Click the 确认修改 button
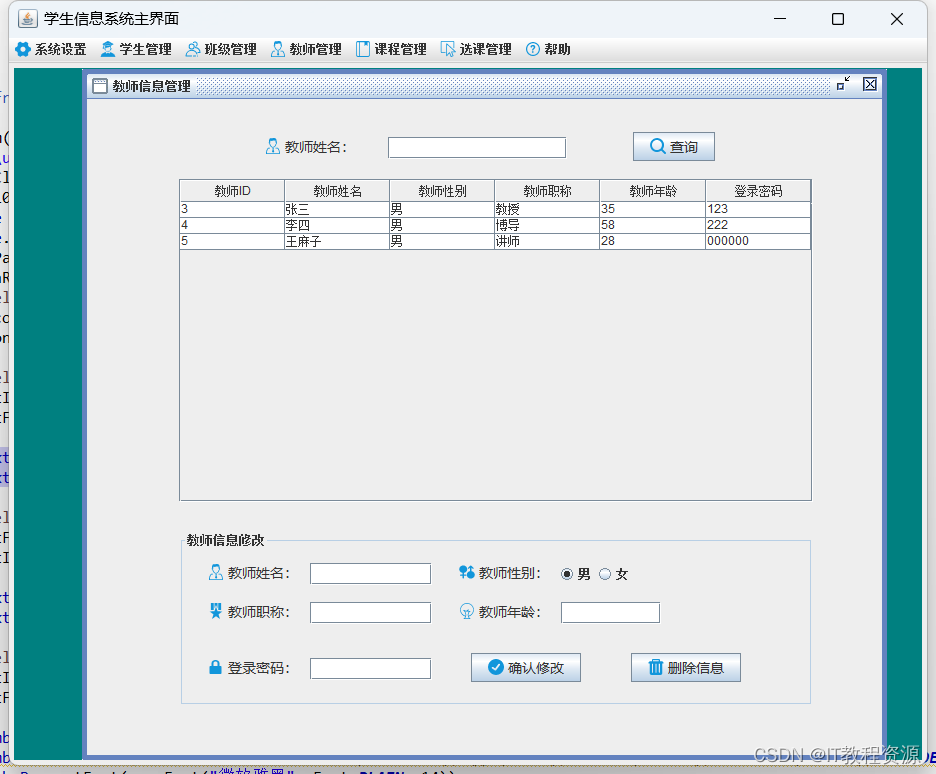The height and width of the screenshot is (774, 936). point(526,667)
